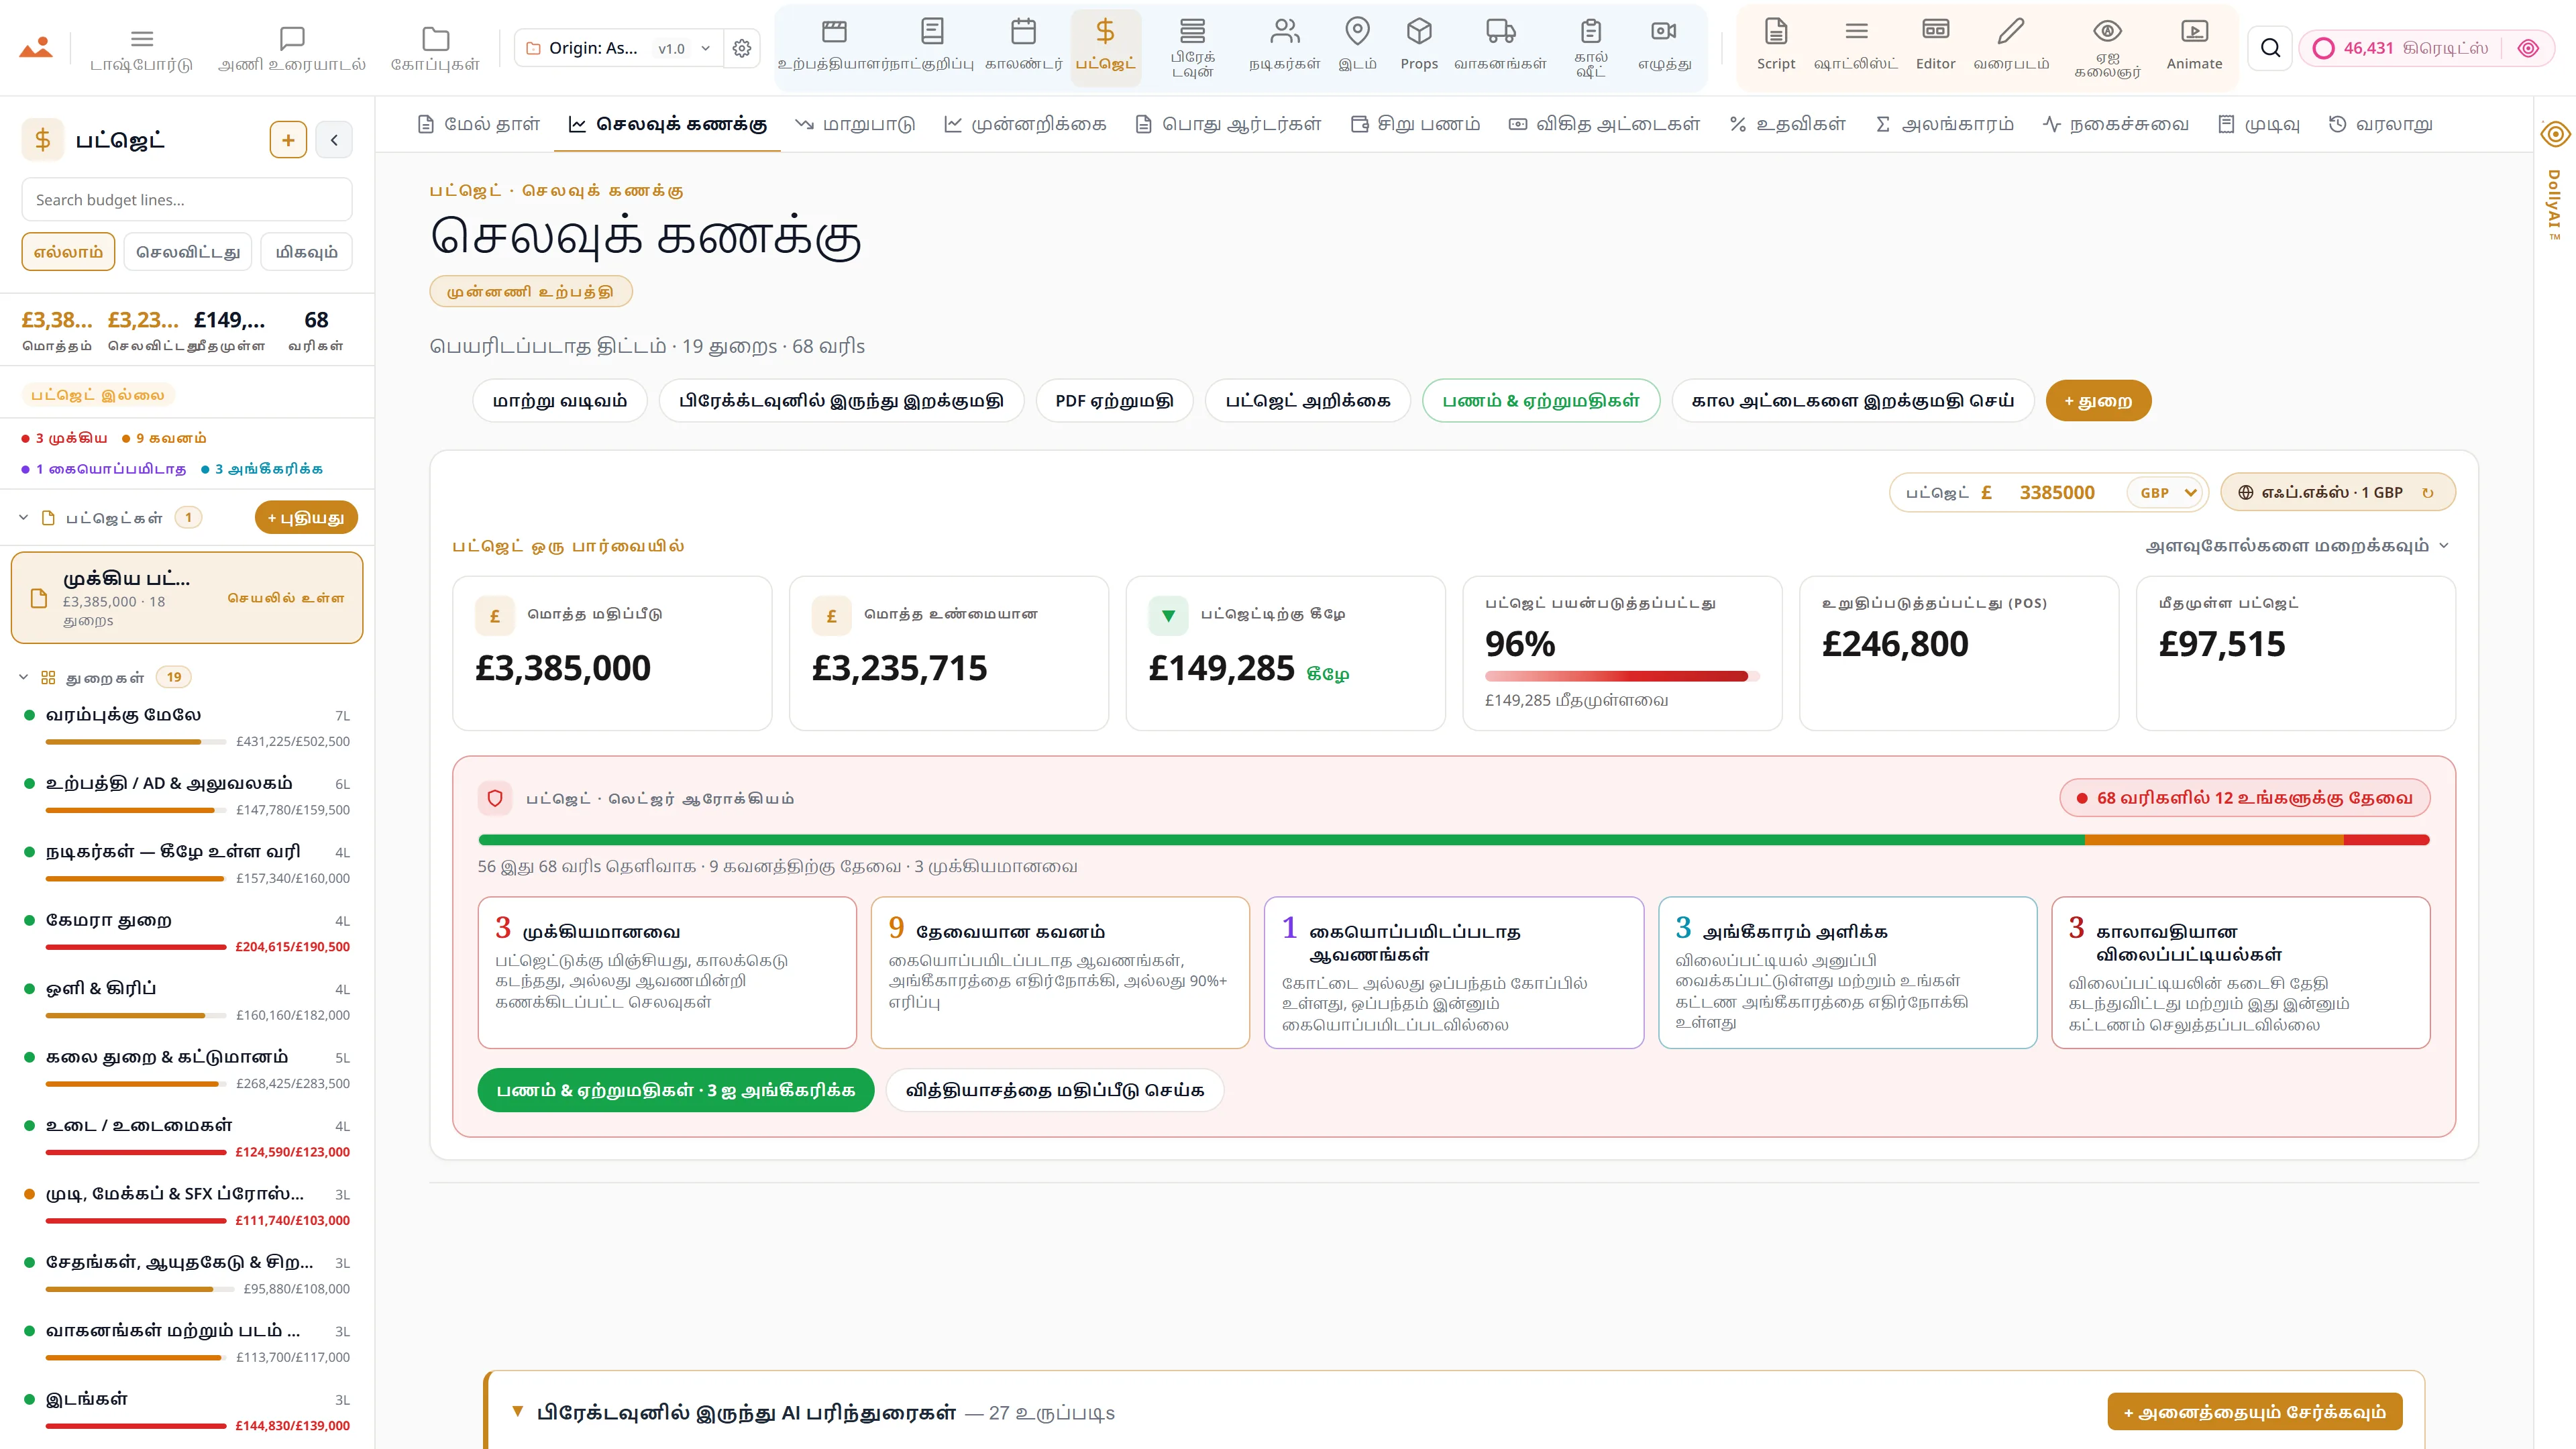Image resolution: width=2576 pixels, height=1449 pixels.
Task: Open the diary (நாட்குறிப்பு) icon
Action: point(932,31)
